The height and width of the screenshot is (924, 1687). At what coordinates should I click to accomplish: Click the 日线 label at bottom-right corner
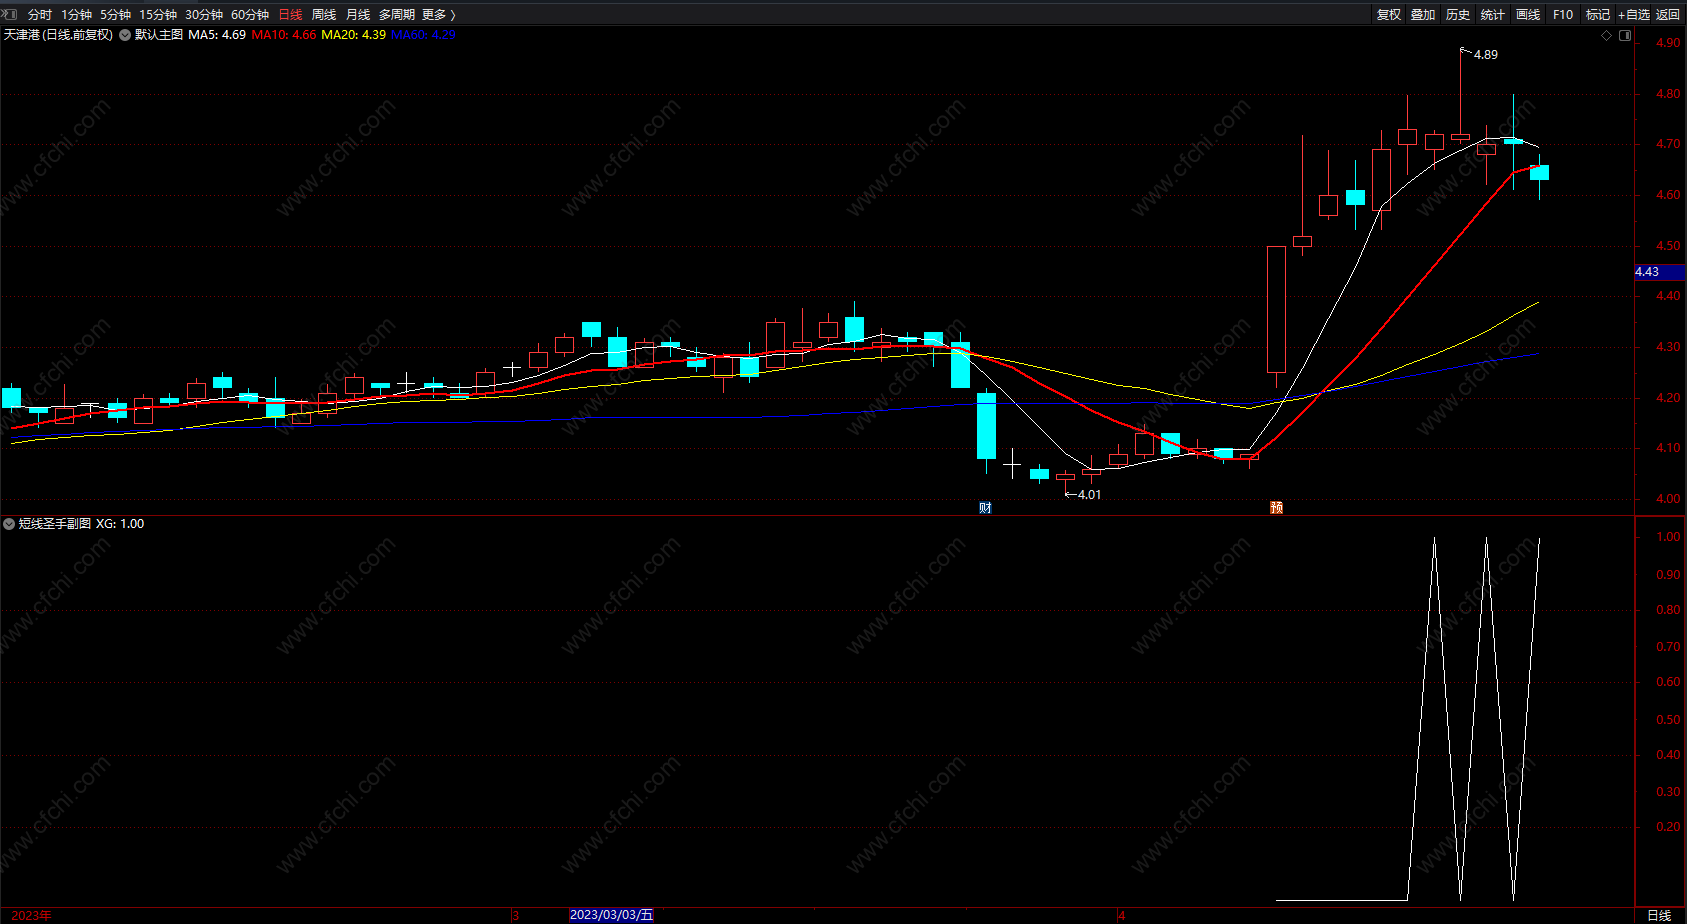tap(1659, 915)
